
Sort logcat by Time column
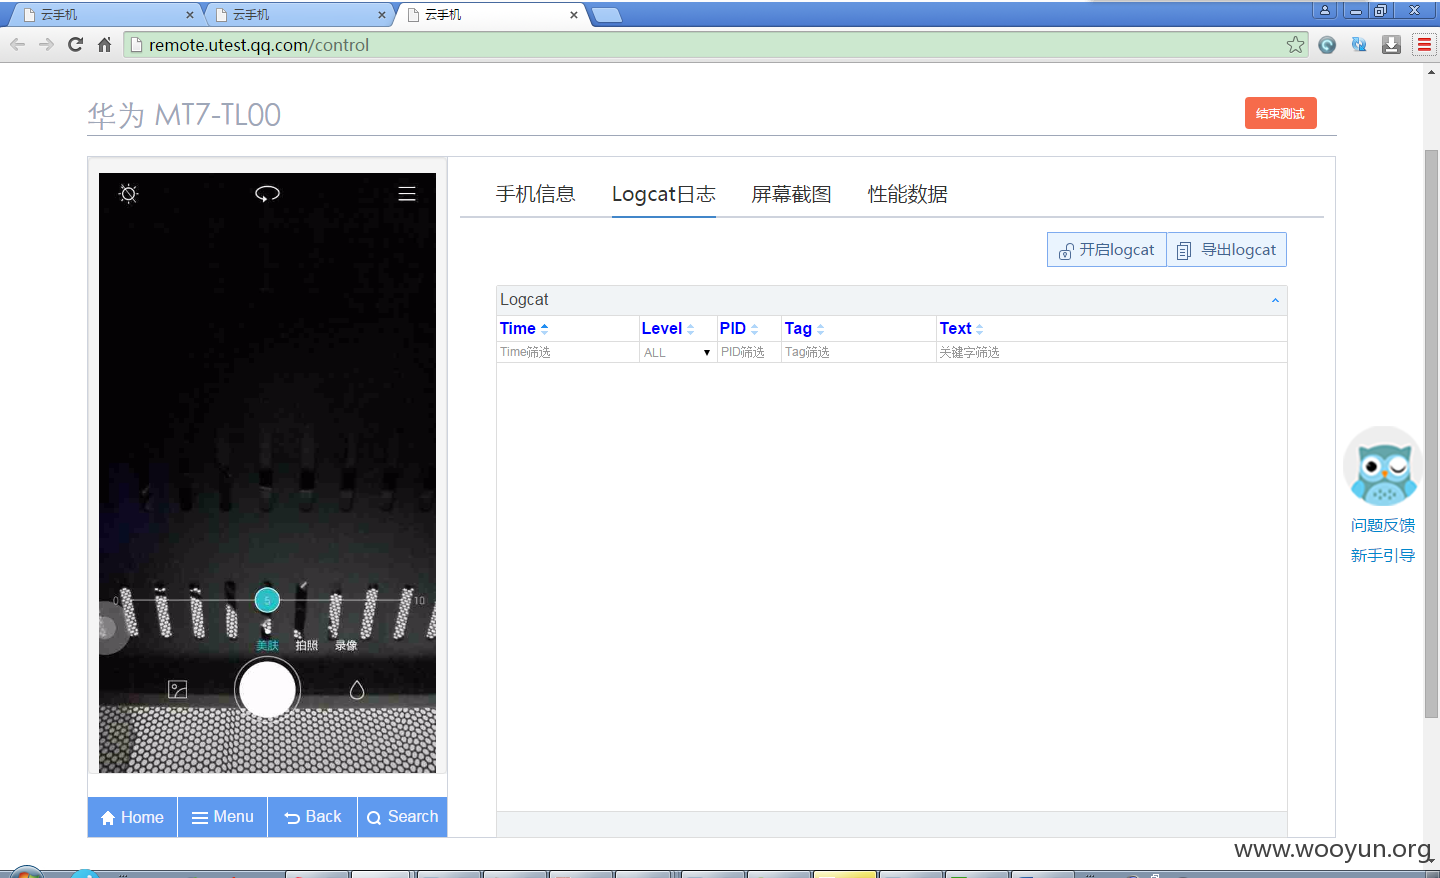[x=524, y=328]
